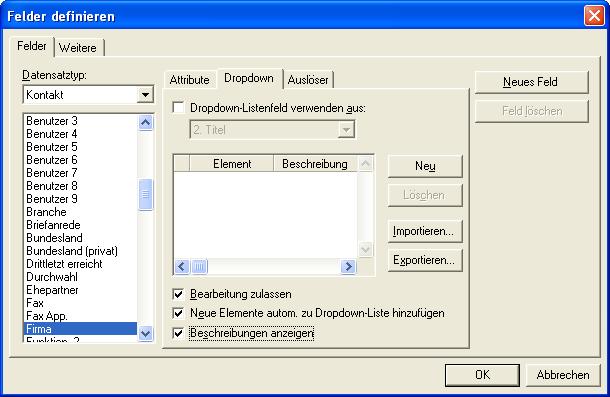
Task: Click the field list scrollbar thumb
Action: [x=145, y=194]
